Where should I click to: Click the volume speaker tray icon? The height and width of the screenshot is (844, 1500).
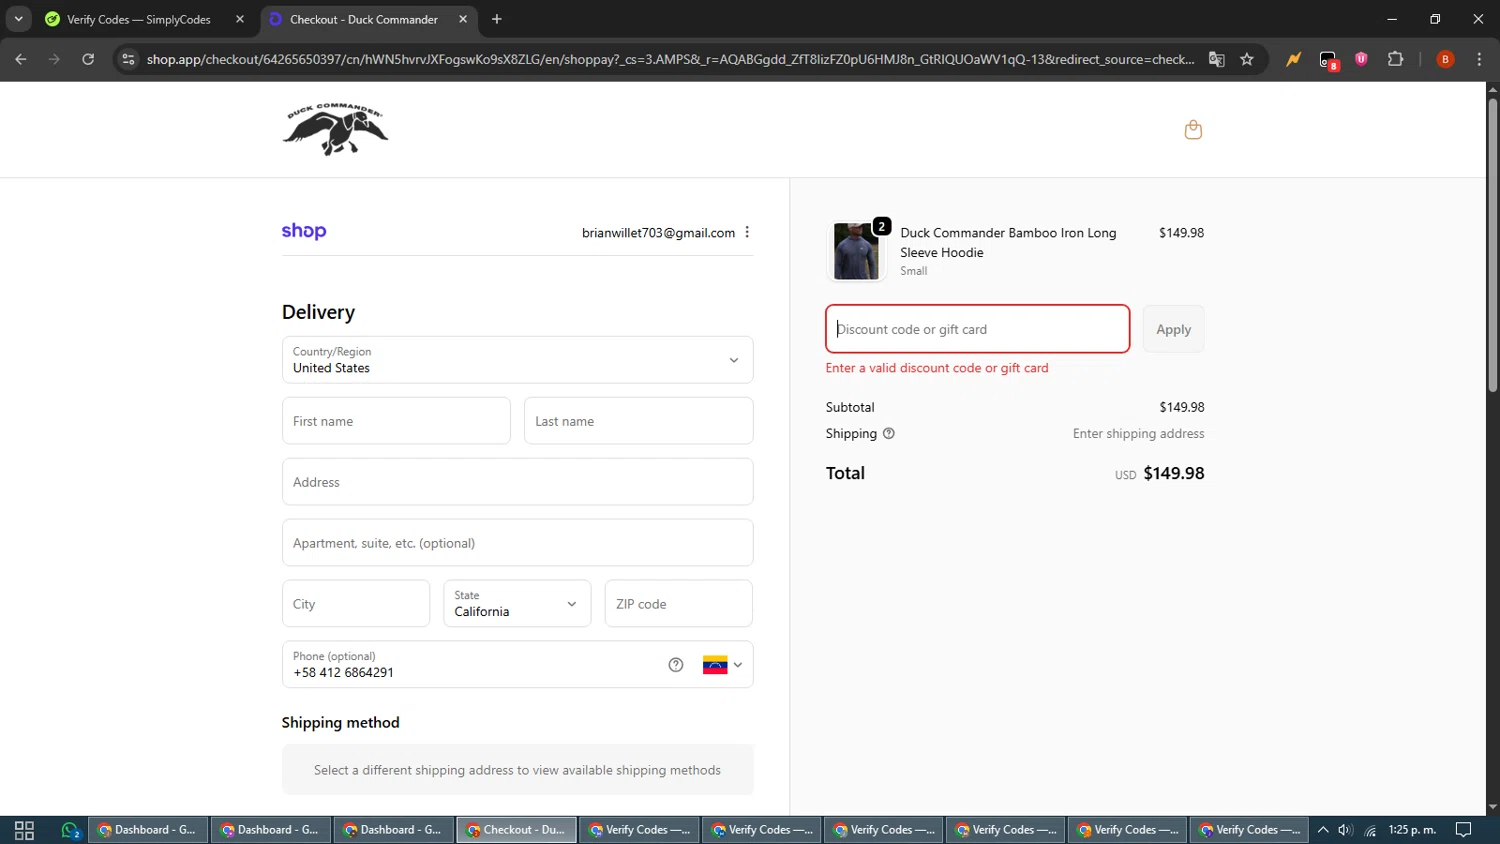tap(1346, 830)
